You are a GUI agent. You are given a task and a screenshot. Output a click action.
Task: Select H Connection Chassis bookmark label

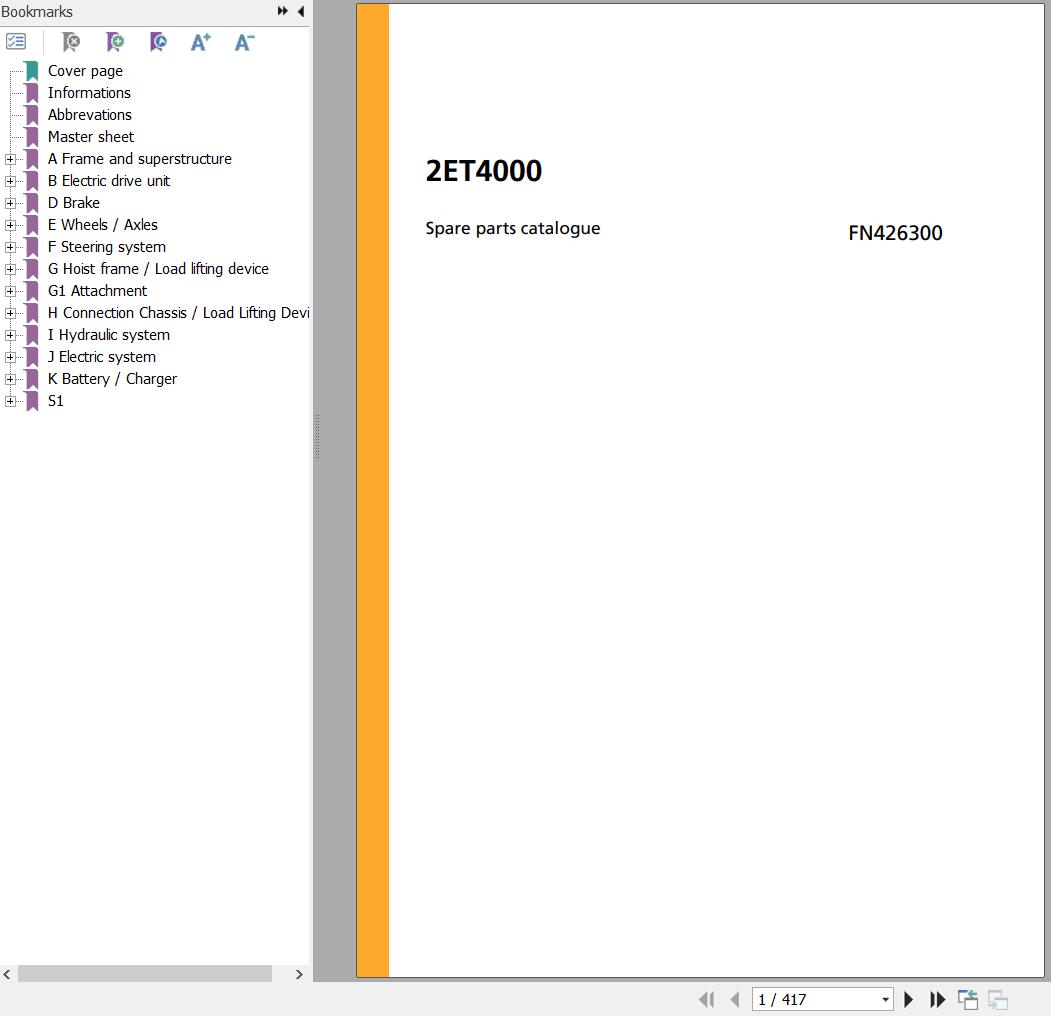coord(178,313)
